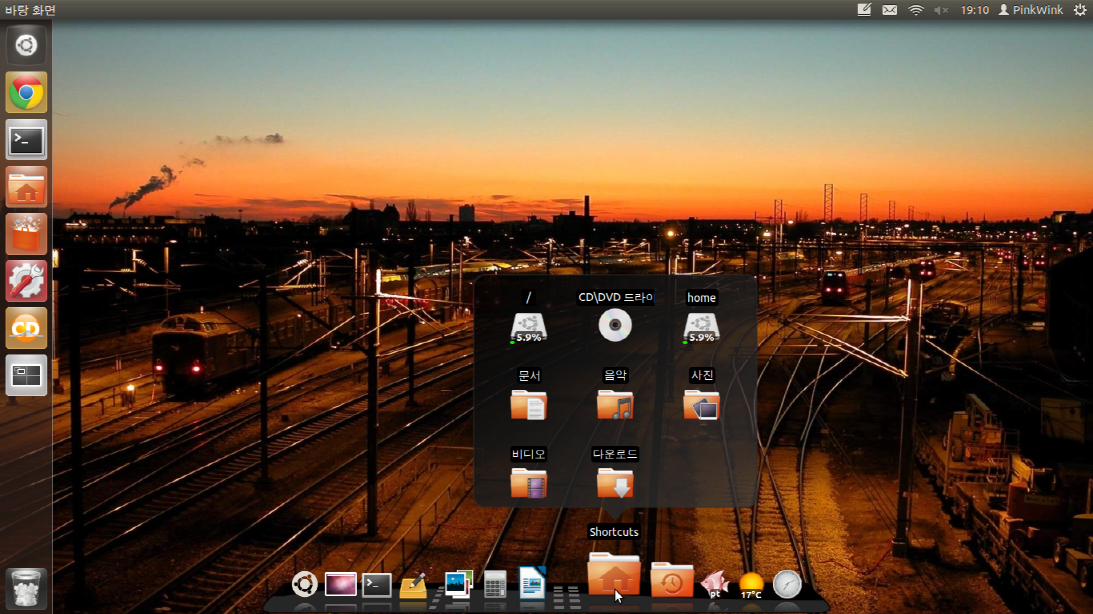Open terminal icon in the bottom dock
This screenshot has height=614, width=1093.
click(376, 585)
